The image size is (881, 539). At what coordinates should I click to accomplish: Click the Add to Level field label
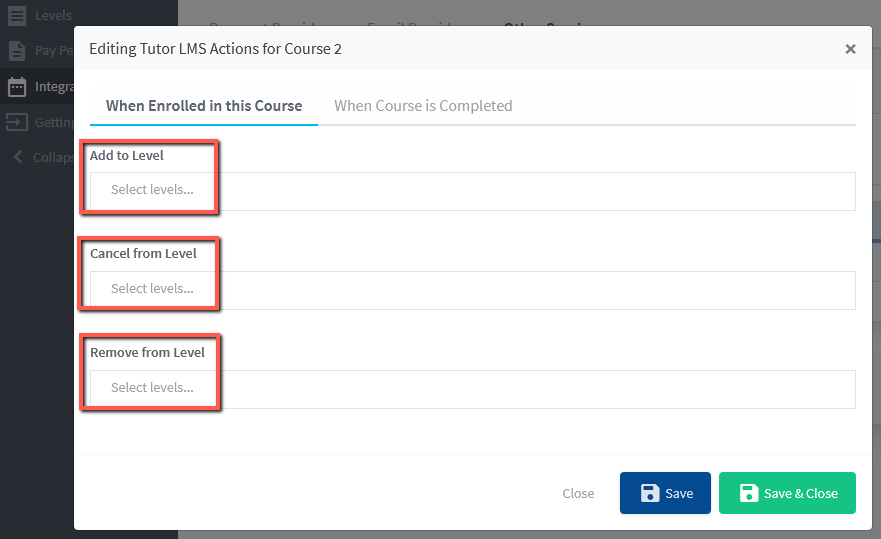pos(127,156)
